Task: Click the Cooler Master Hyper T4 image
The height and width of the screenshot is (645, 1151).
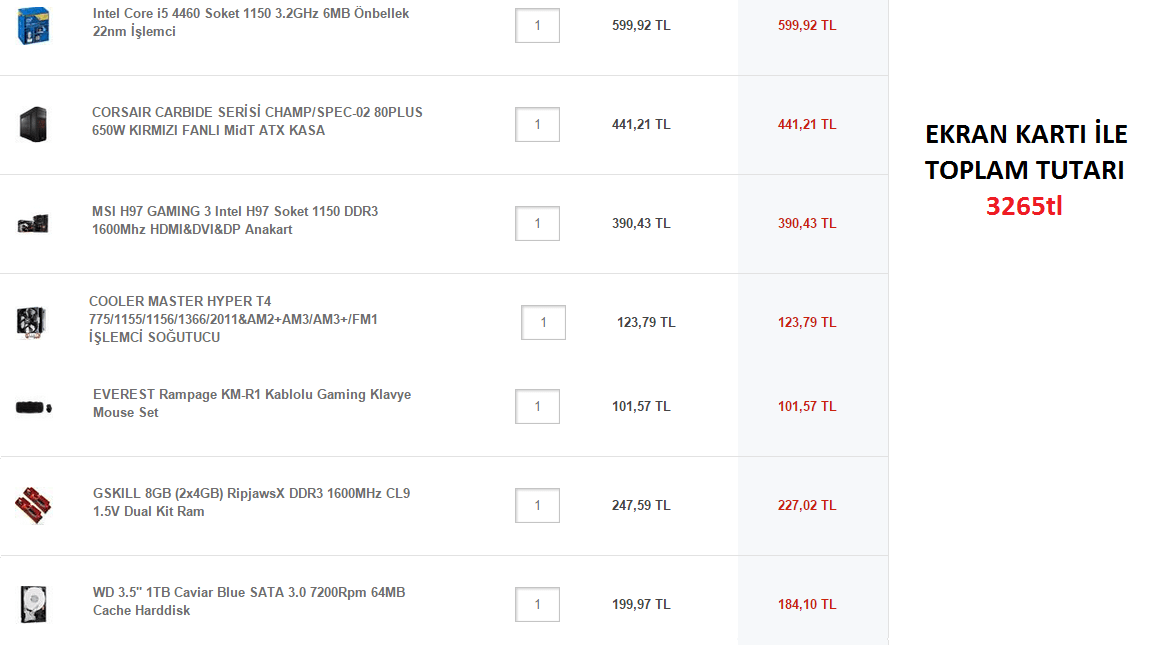Action: pyautogui.click(x=29, y=322)
